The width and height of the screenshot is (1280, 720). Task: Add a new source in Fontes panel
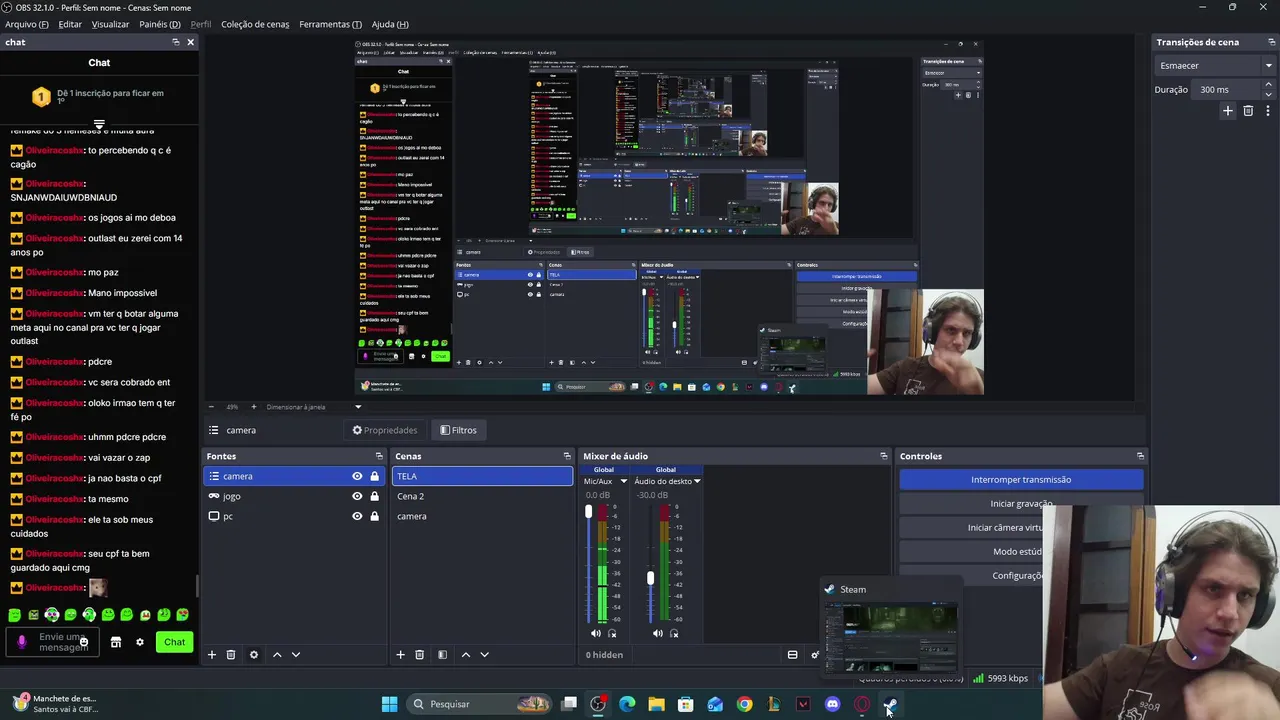pos(212,655)
